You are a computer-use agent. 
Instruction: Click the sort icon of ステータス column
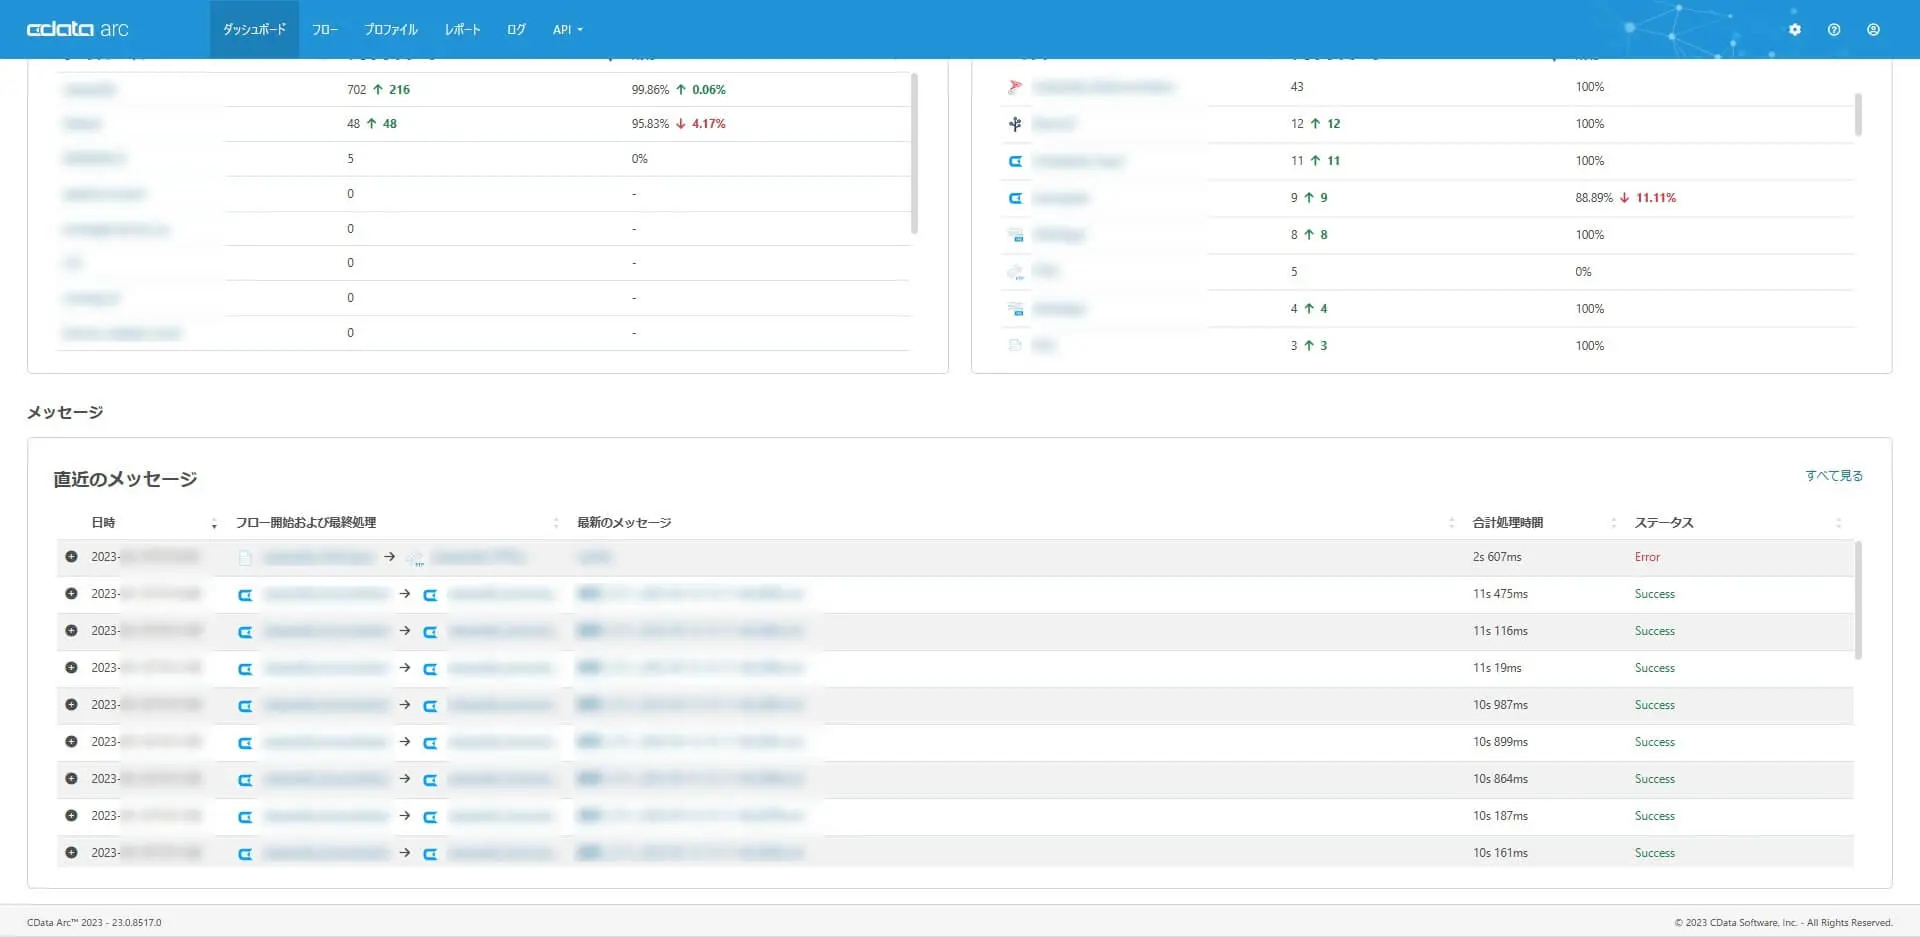click(1839, 523)
